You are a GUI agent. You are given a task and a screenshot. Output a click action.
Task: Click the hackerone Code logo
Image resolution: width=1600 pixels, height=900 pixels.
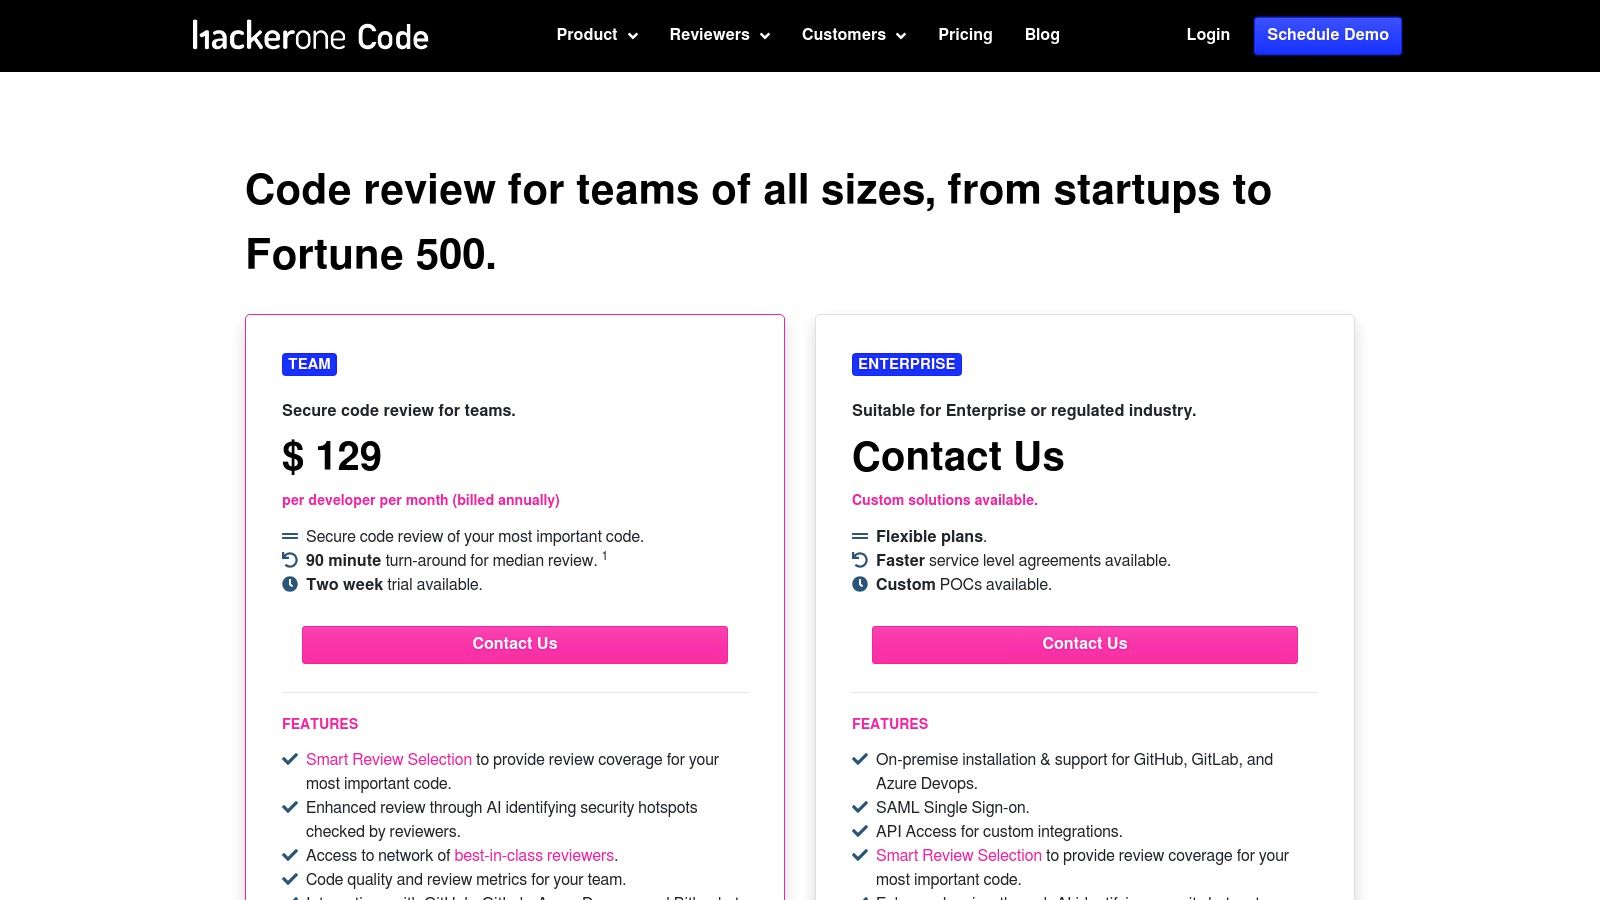point(310,35)
